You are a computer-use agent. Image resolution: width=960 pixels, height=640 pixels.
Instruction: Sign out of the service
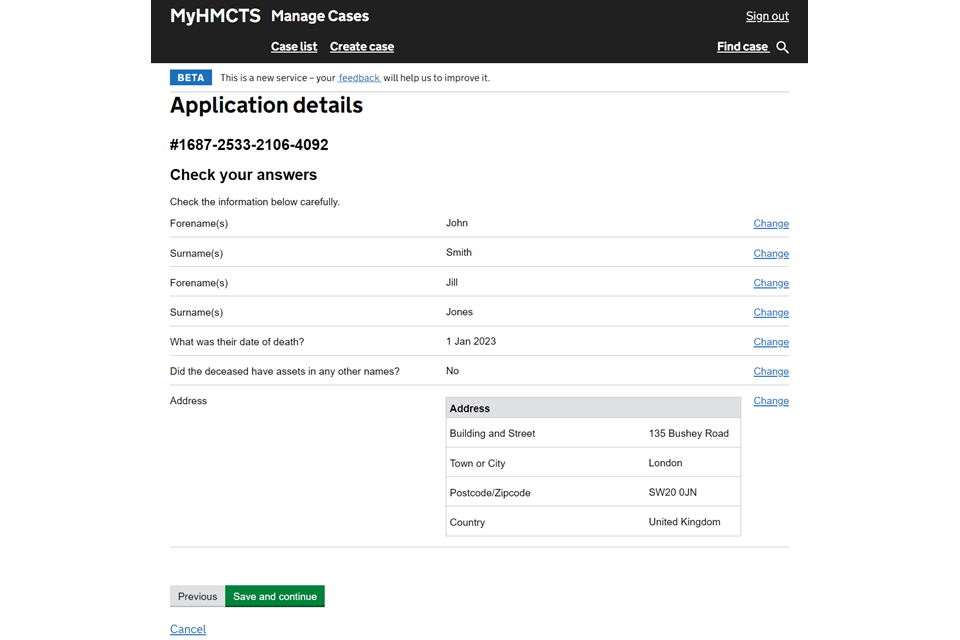coord(767,16)
